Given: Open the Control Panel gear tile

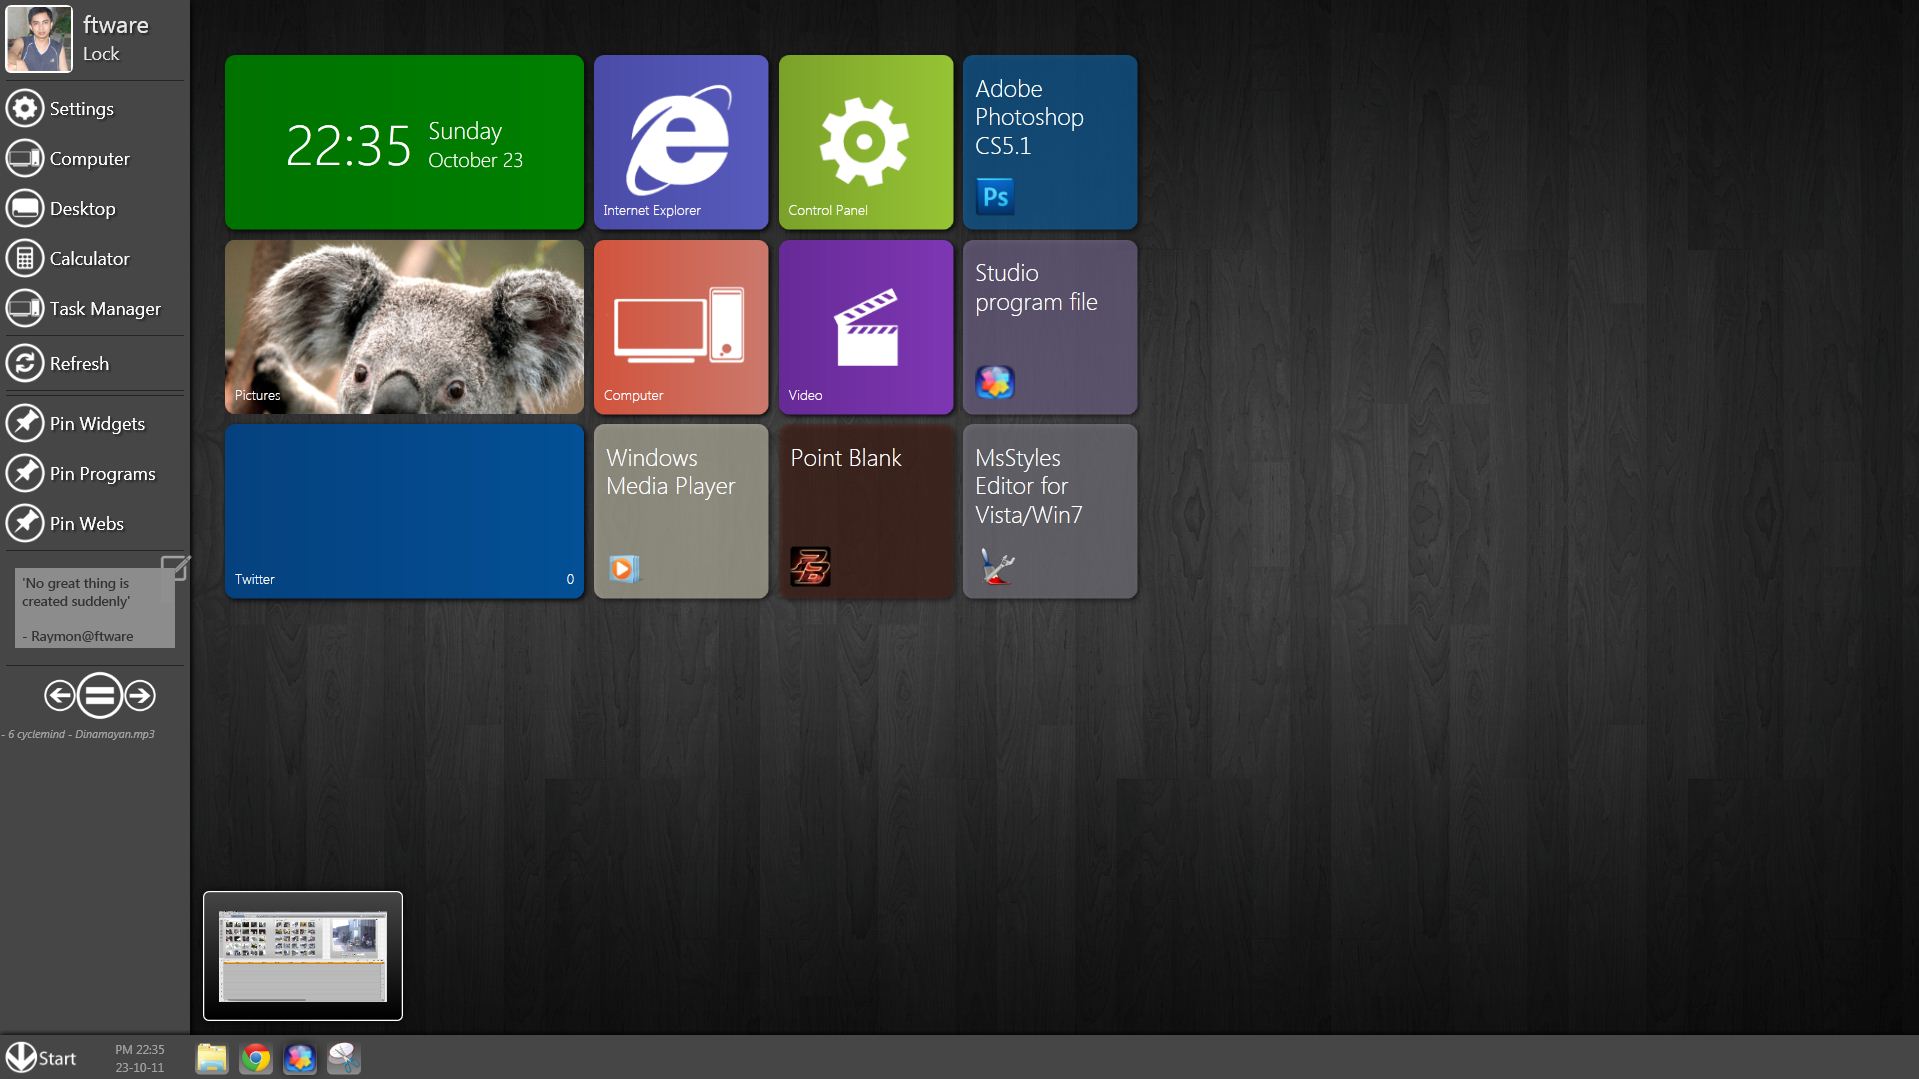Looking at the screenshot, I should tap(865, 142).
